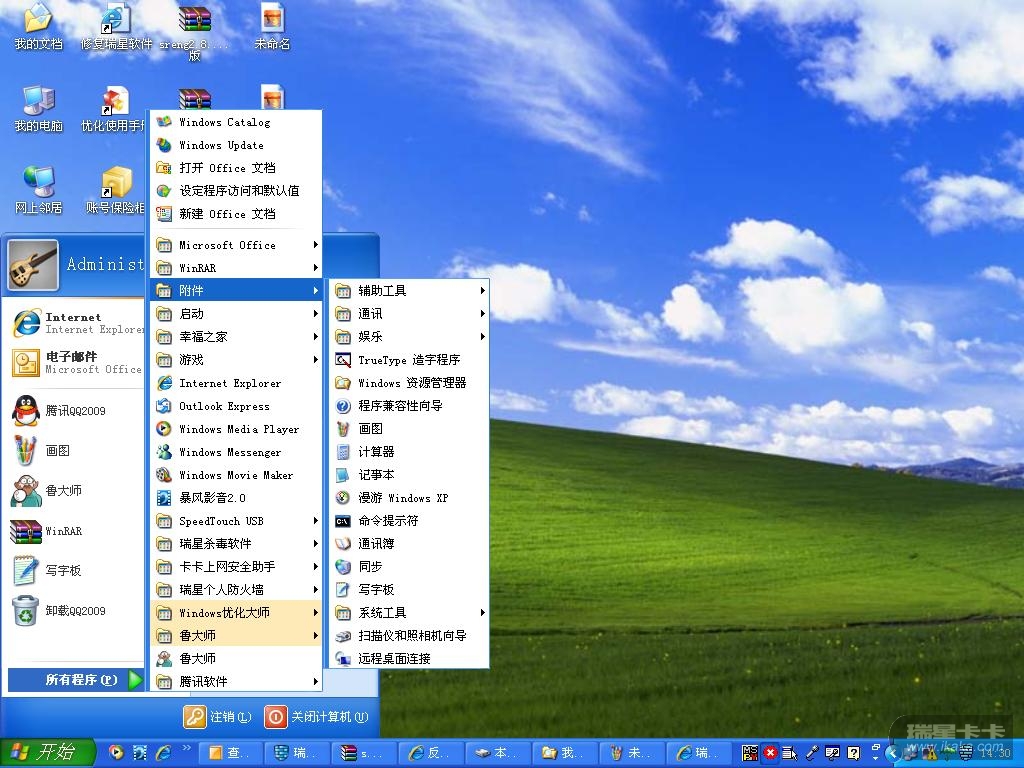
Task: Open 暴风影音2.0 program
Action: tap(212, 498)
